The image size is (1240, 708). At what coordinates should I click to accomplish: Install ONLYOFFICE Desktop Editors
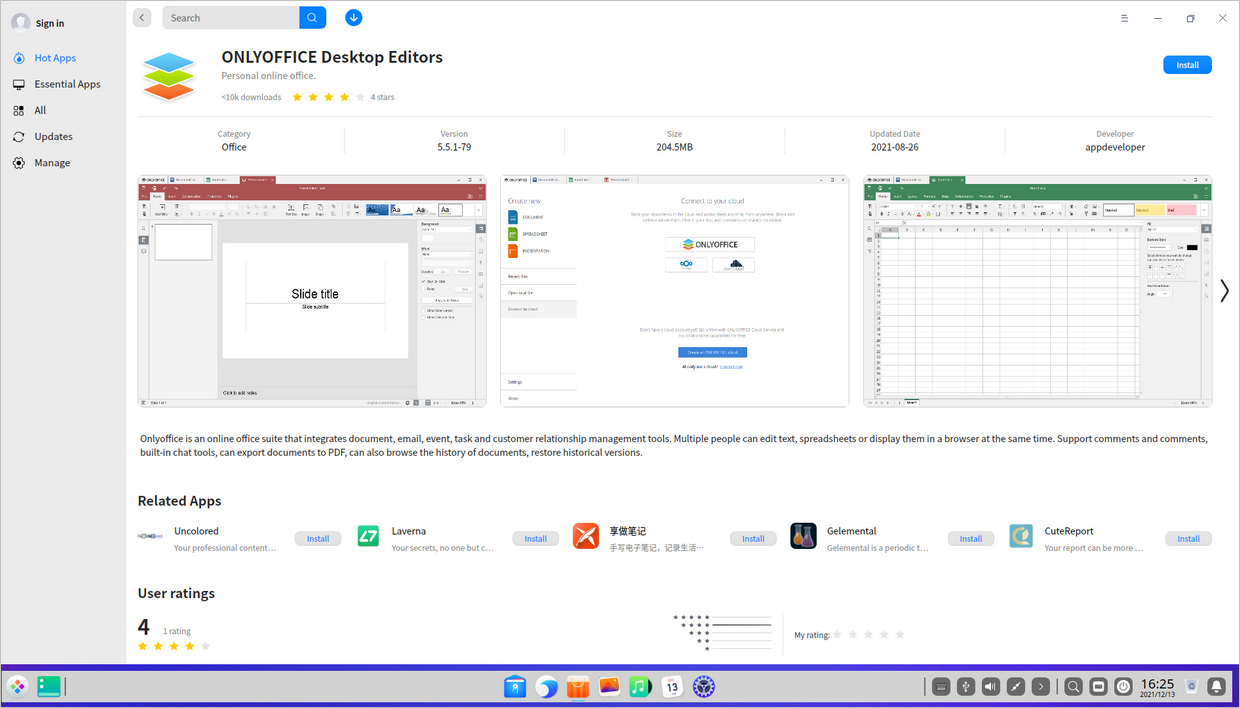pyautogui.click(x=1187, y=64)
